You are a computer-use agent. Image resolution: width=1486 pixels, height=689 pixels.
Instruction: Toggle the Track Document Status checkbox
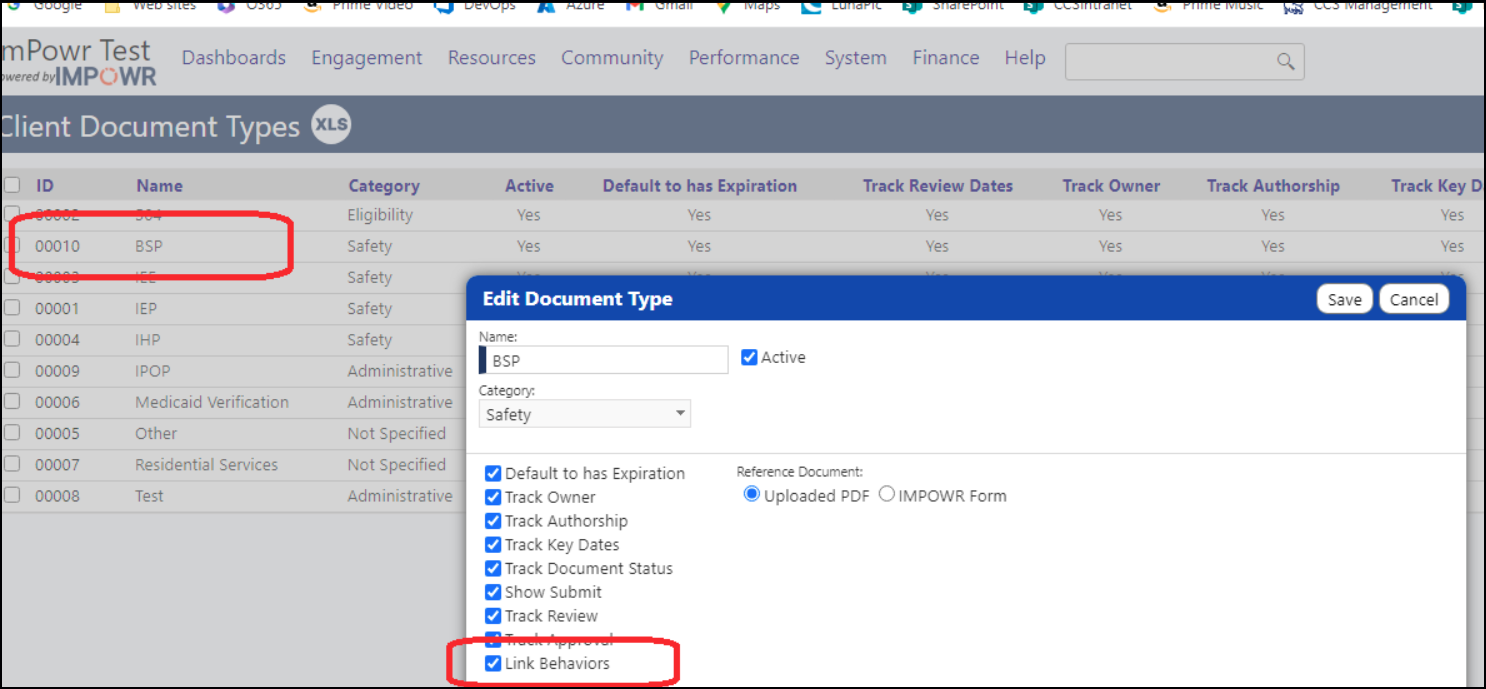[493, 568]
